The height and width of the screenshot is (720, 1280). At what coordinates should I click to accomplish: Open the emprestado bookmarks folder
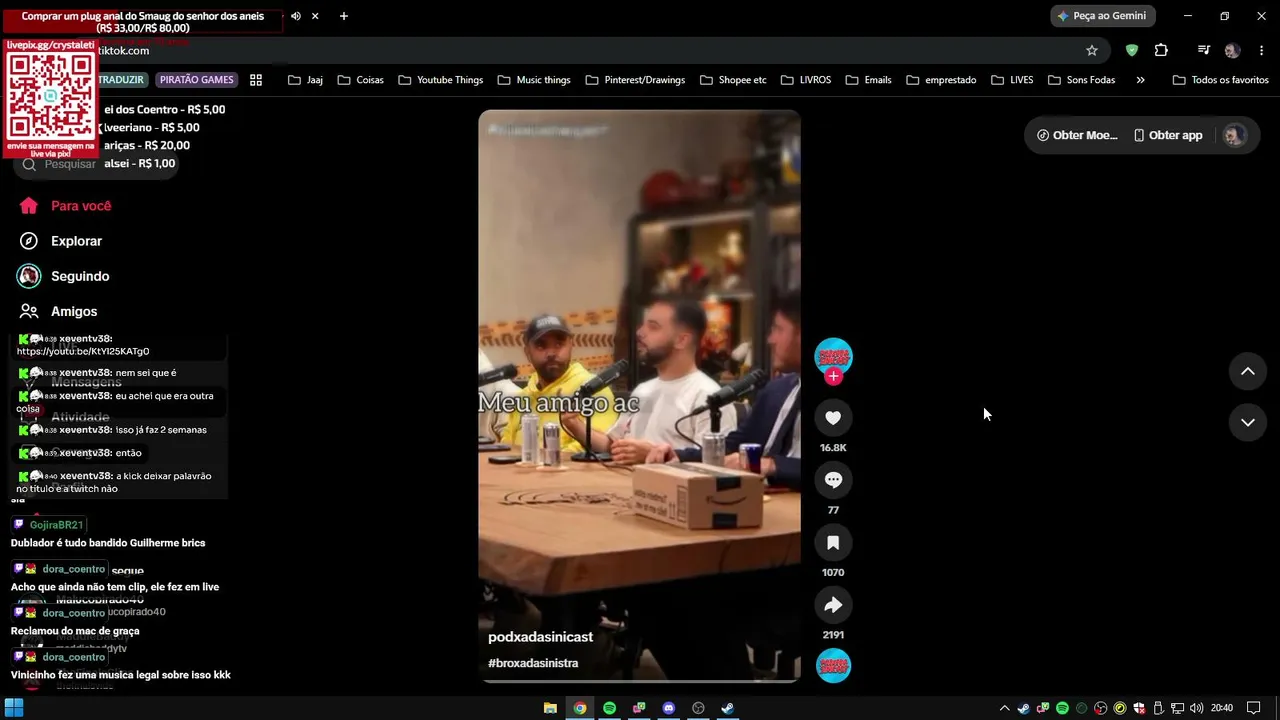[941, 80]
